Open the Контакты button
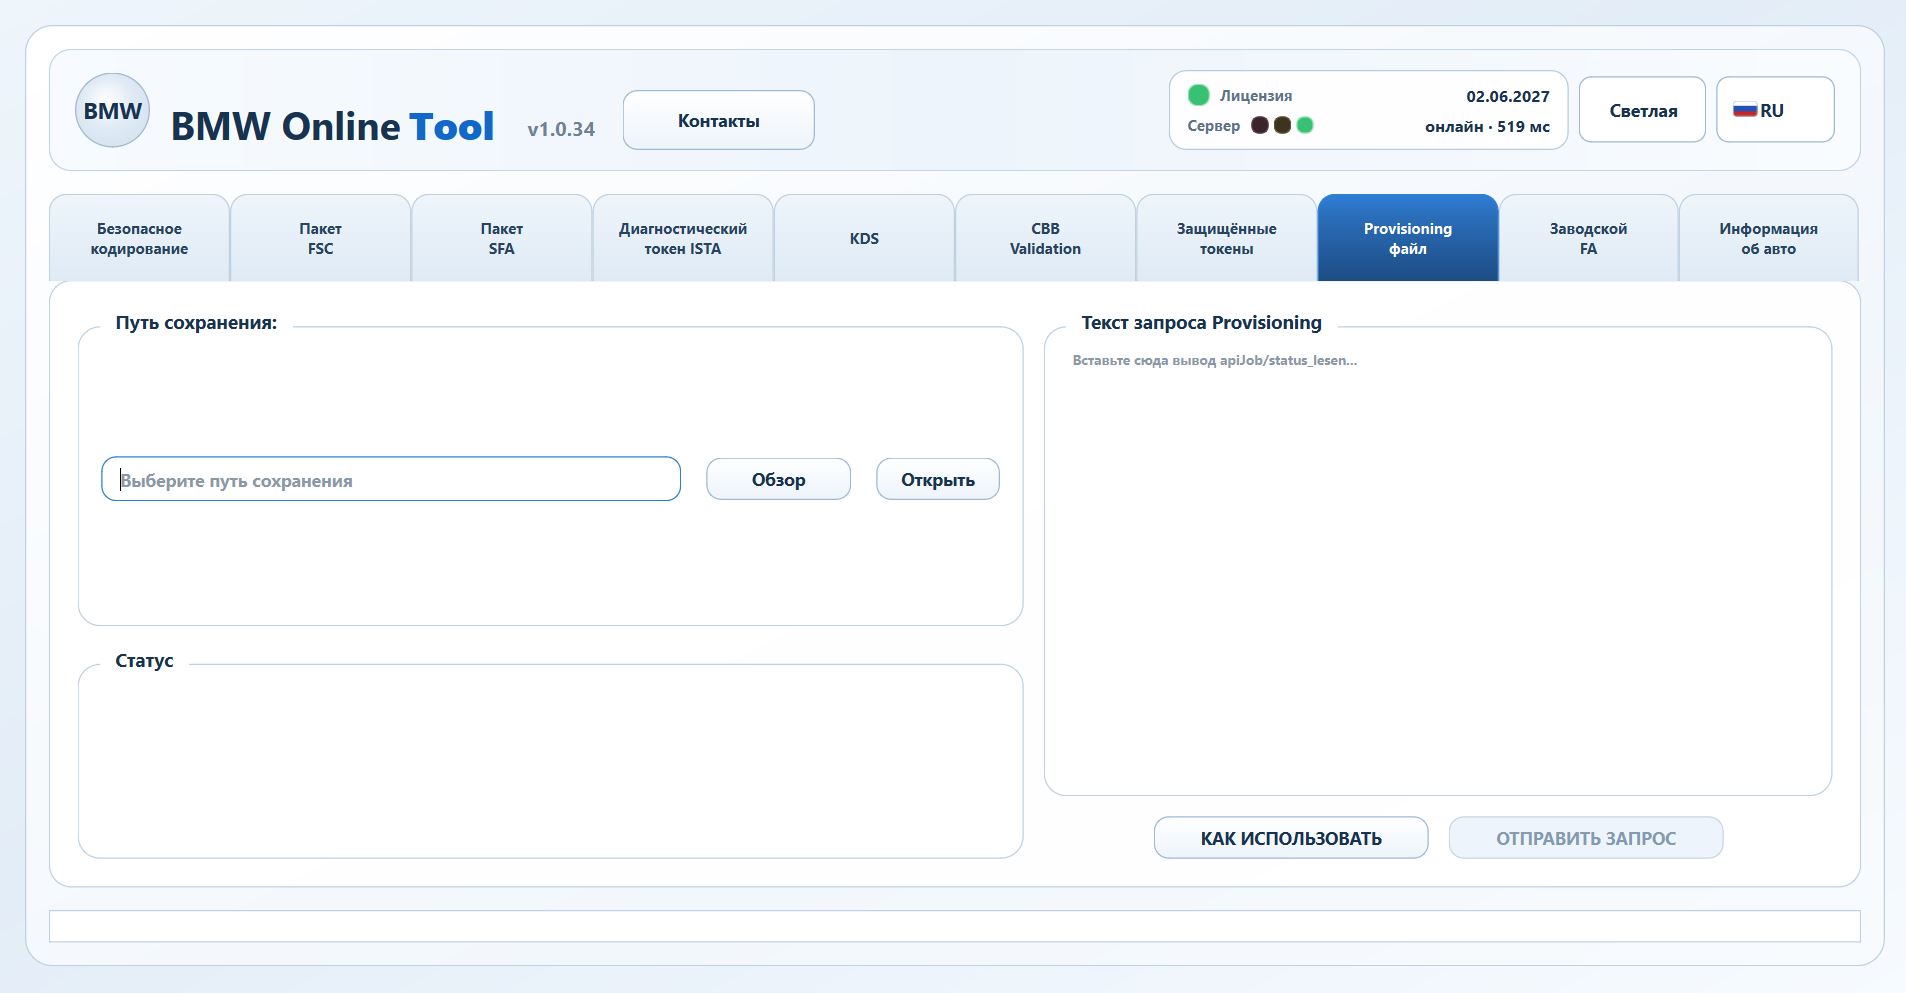Screen dimensions: 1906x993 click(x=718, y=120)
